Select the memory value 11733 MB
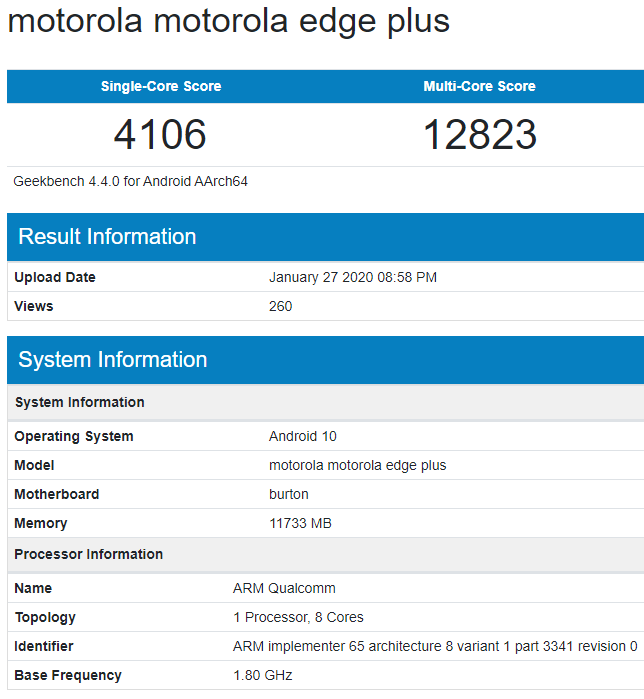 [300, 523]
